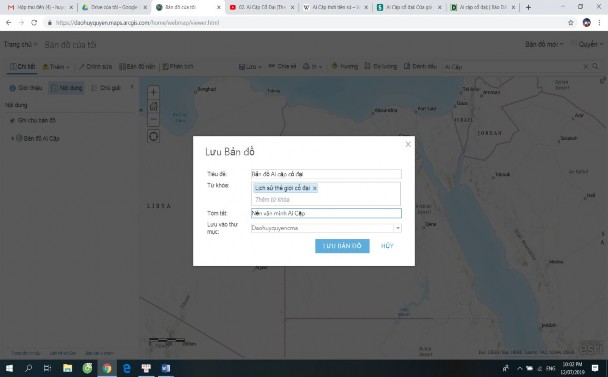Image resolution: width=608 pixels, height=377 pixels.
Task: Switch to Chi tiết tab
Action: pos(22,66)
